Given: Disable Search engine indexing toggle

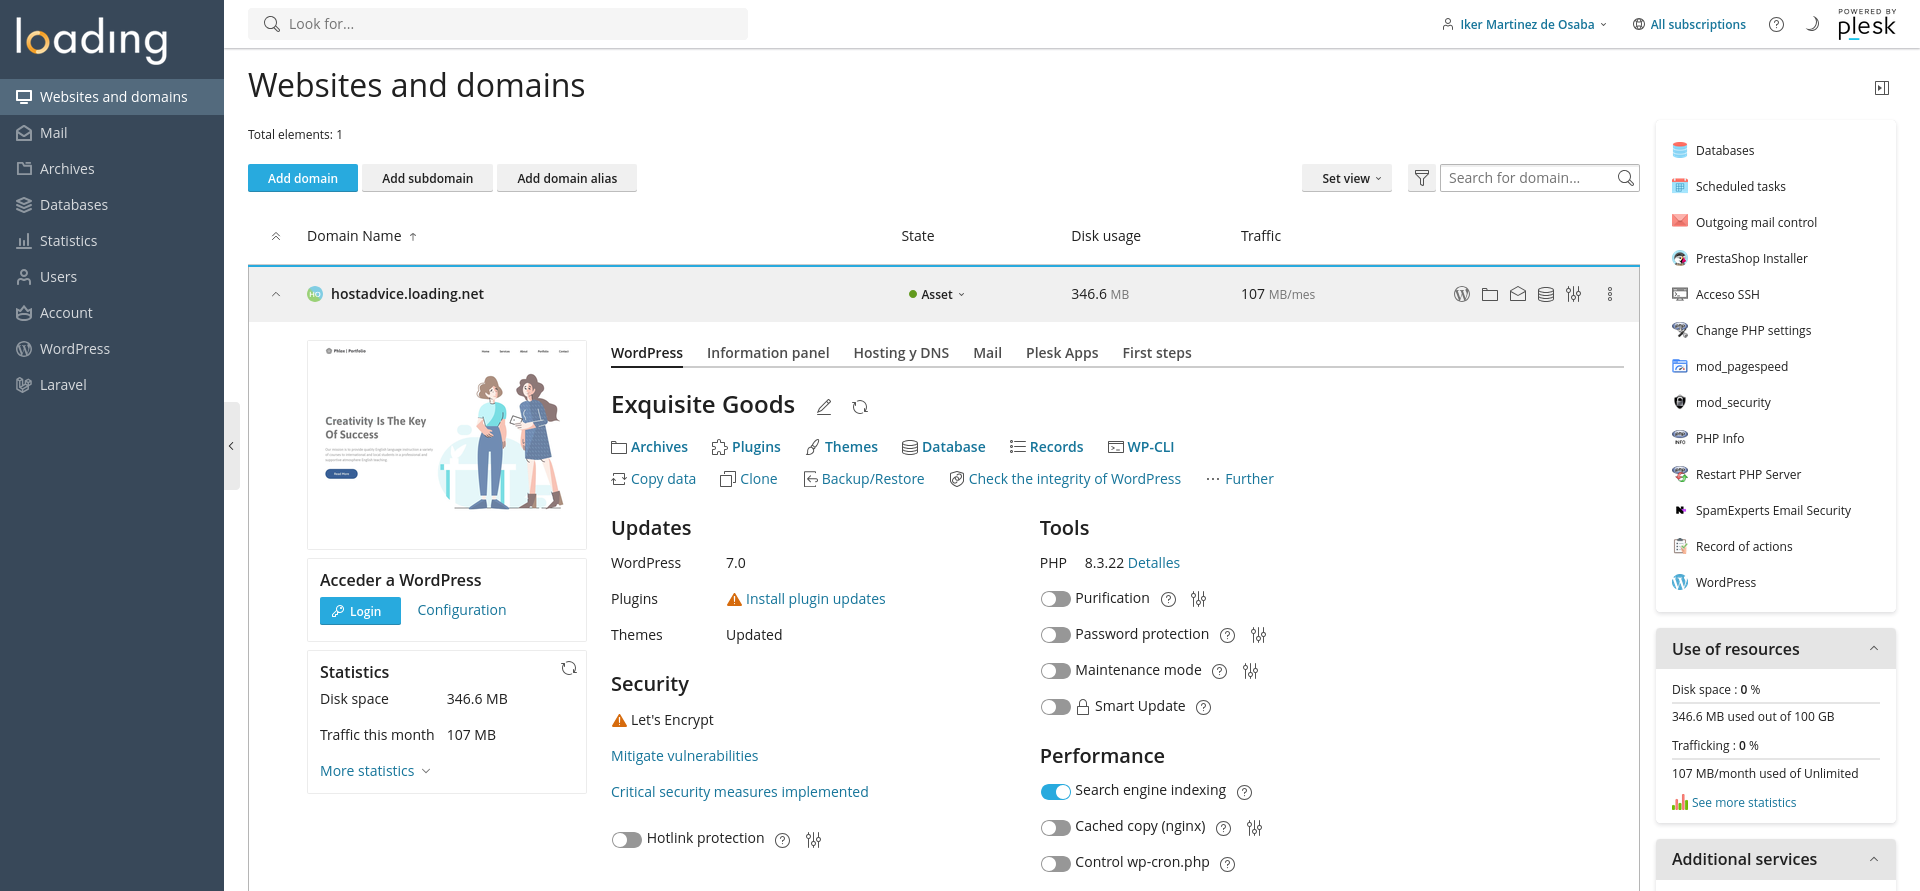Looking at the screenshot, I should pyautogui.click(x=1055, y=792).
